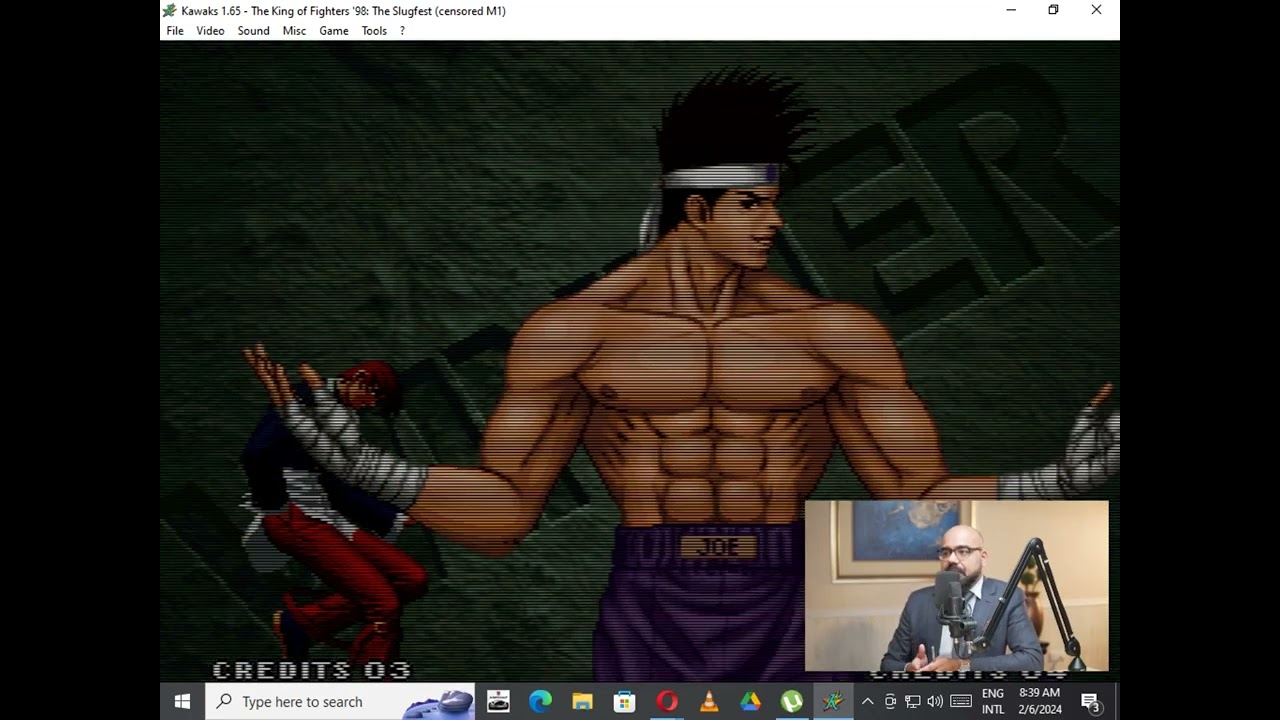Minimize the Kawaks window
Viewport: 1280px width, 720px height.
coord(1011,10)
